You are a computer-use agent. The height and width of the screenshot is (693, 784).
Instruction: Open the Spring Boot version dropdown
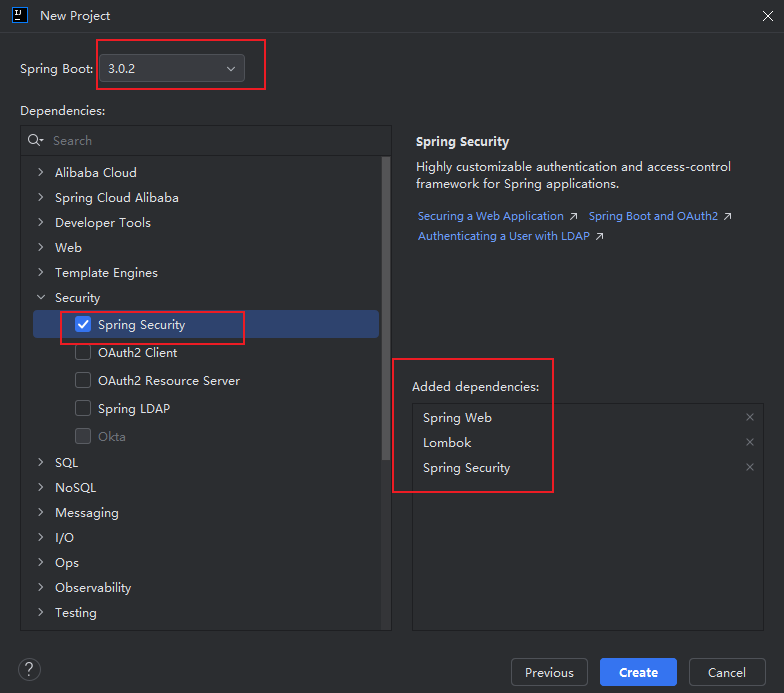point(172,68)
